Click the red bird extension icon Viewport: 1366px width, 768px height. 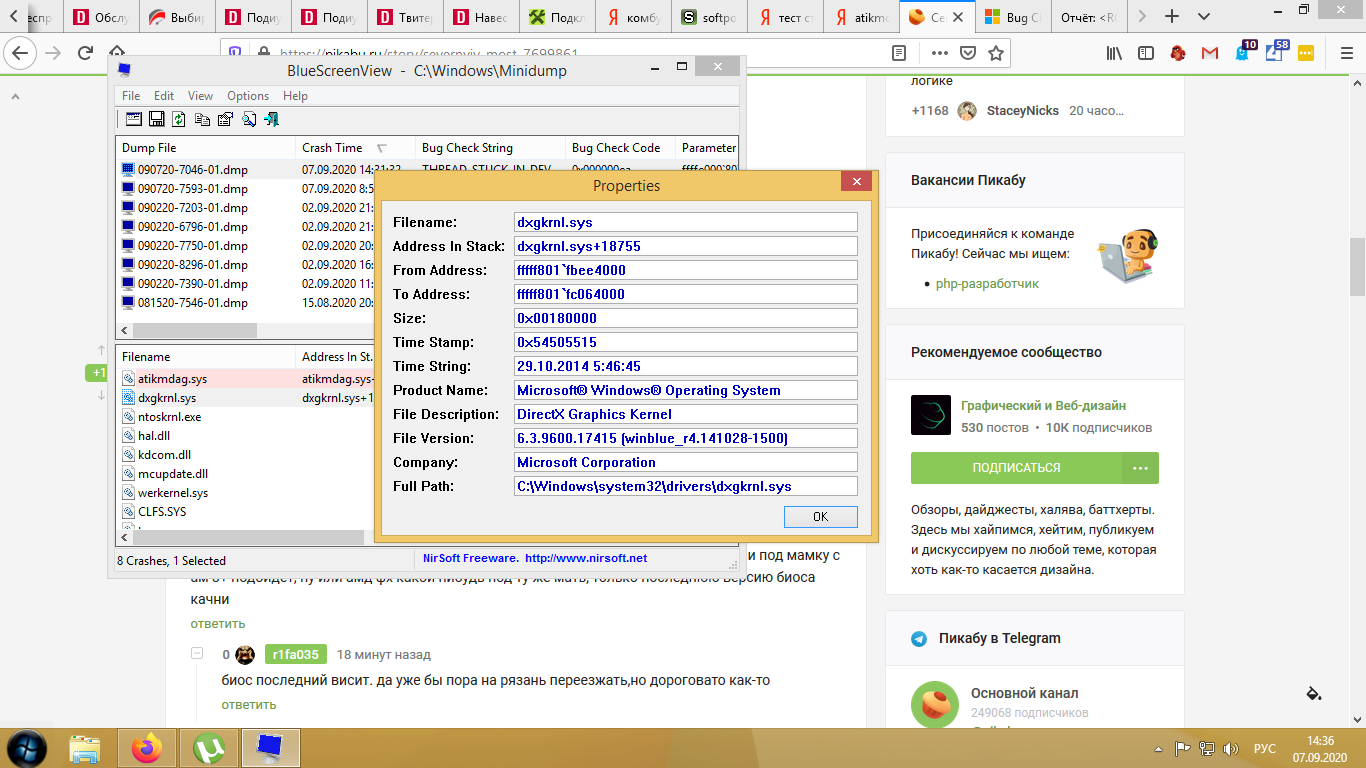1178,53
